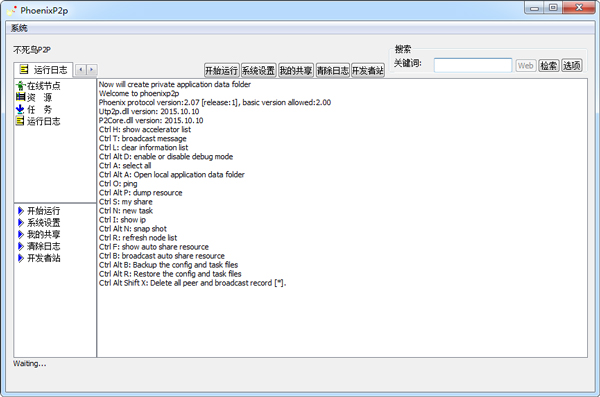Select log line 'Ctrl R: refresh node list'
This screenshot has height=397, width=600.
click(138, 238)
